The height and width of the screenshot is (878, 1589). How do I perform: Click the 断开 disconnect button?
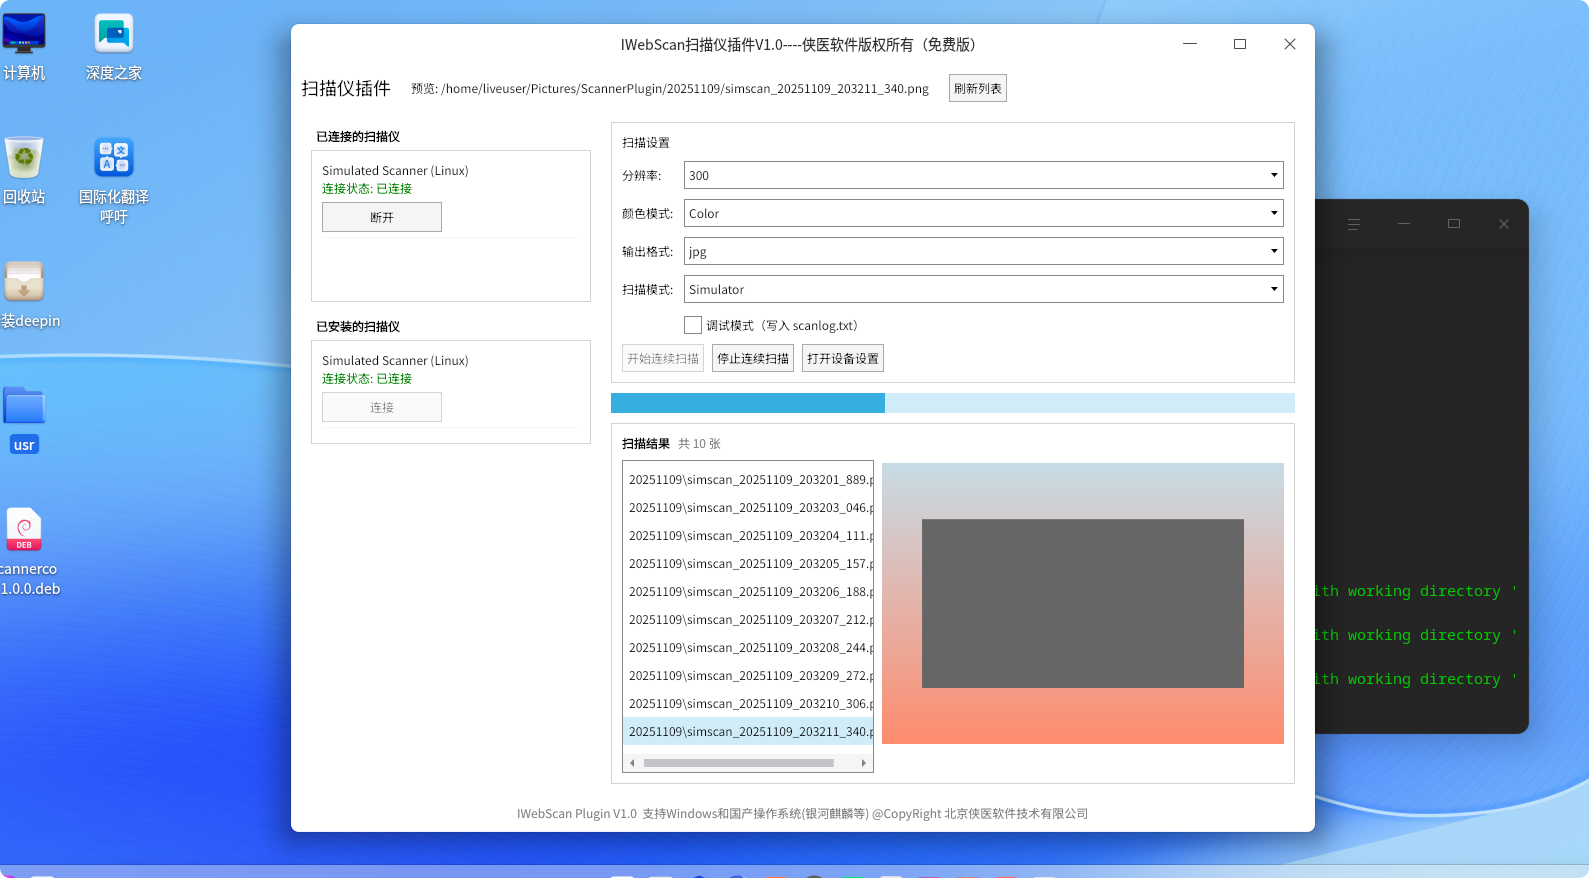[x=382, y=217]
